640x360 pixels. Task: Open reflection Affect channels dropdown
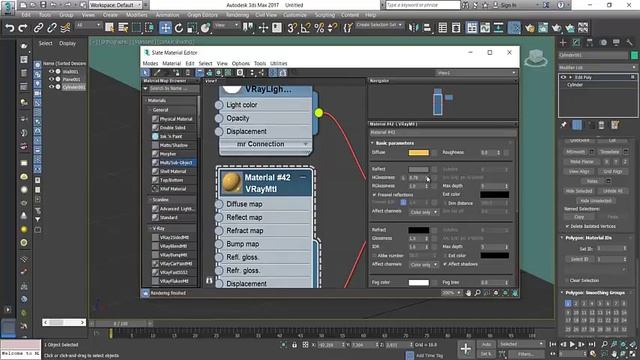coord(424,212)
